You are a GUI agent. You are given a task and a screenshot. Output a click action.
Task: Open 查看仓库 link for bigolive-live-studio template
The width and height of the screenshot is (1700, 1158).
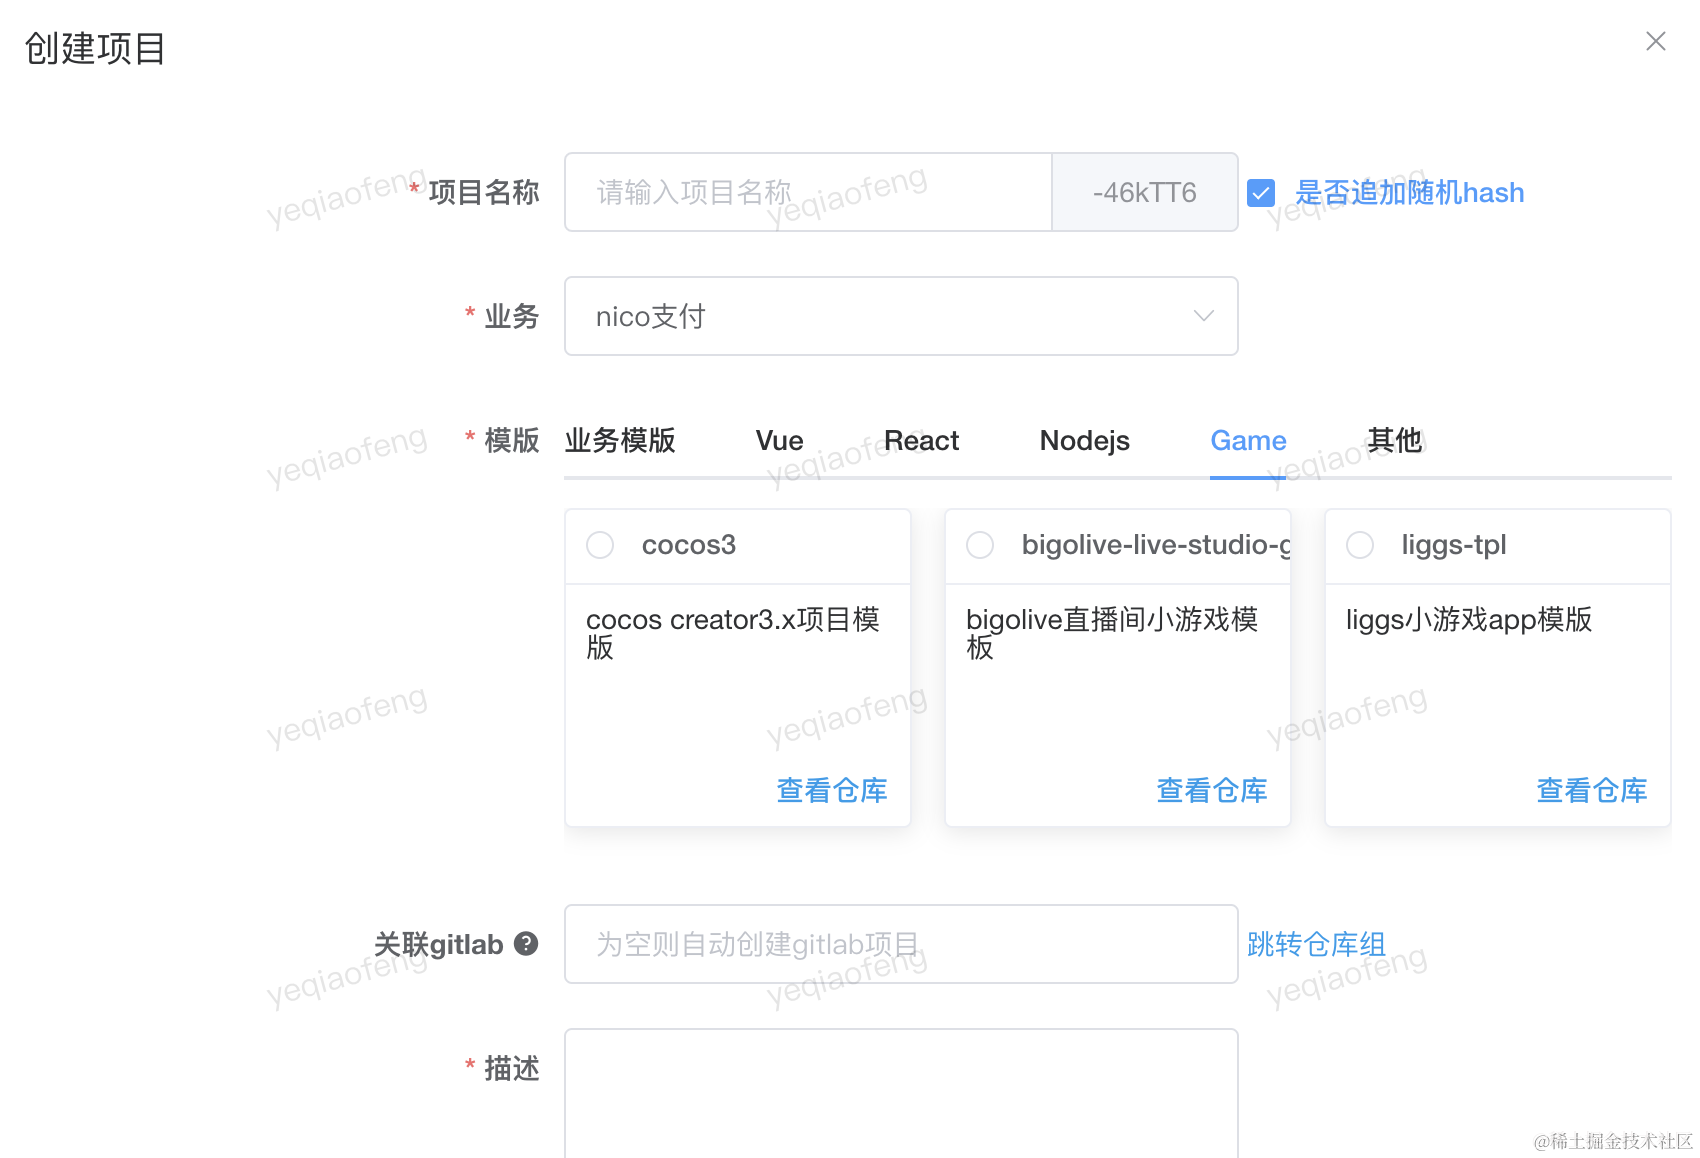point(1212,790)
